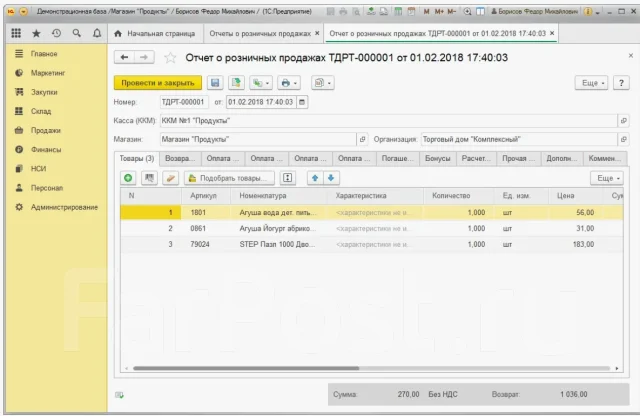The height and width of the screenshot is (416, 640).
Task: Open Продажи section in sidebar
Action: 46,130
